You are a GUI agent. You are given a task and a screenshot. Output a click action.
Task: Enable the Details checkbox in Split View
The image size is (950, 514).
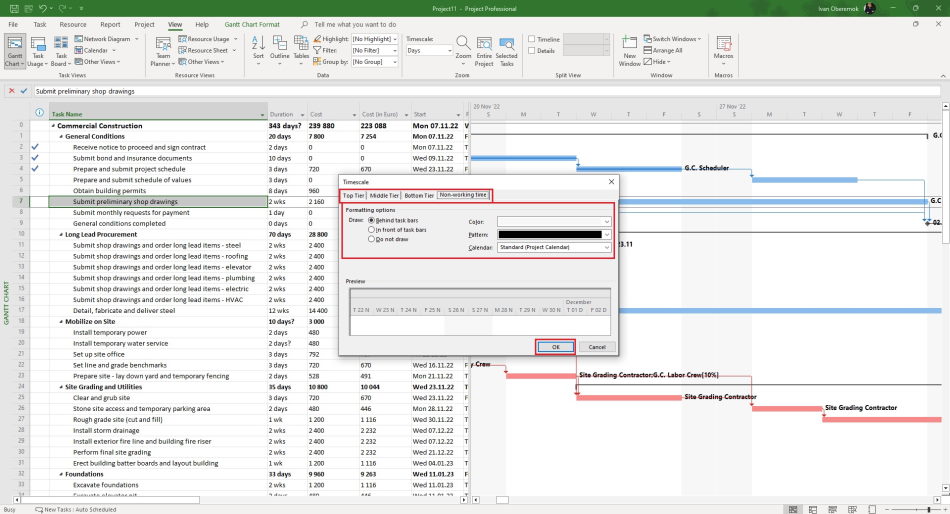pyautogui.click(x=532, y=51)
